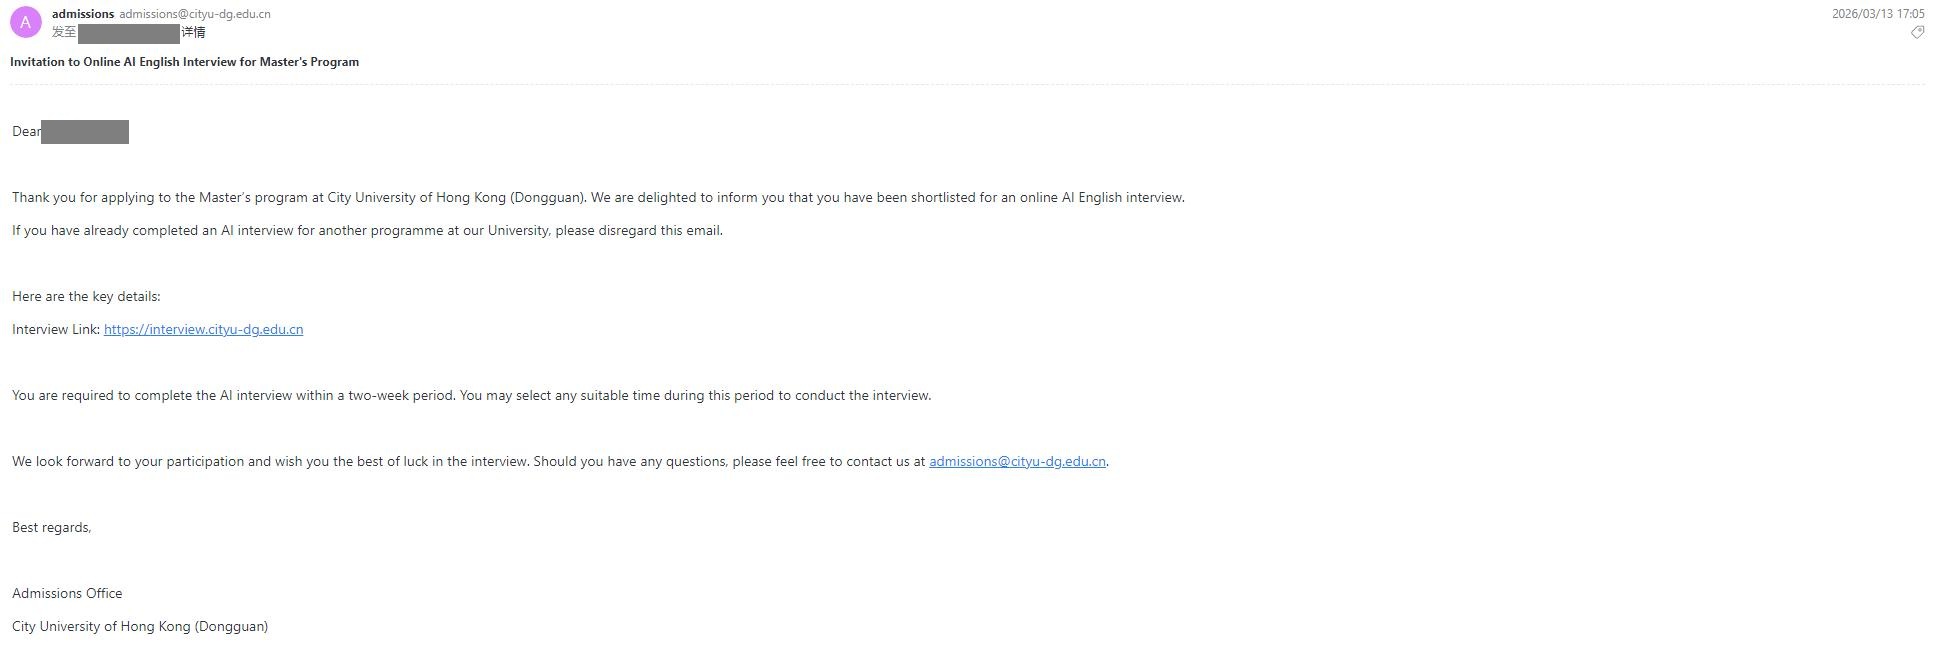Viewport: 1936px width, 650px height.
Task: Click the purple sender avatar circle
Action: (x=25, y=22)
